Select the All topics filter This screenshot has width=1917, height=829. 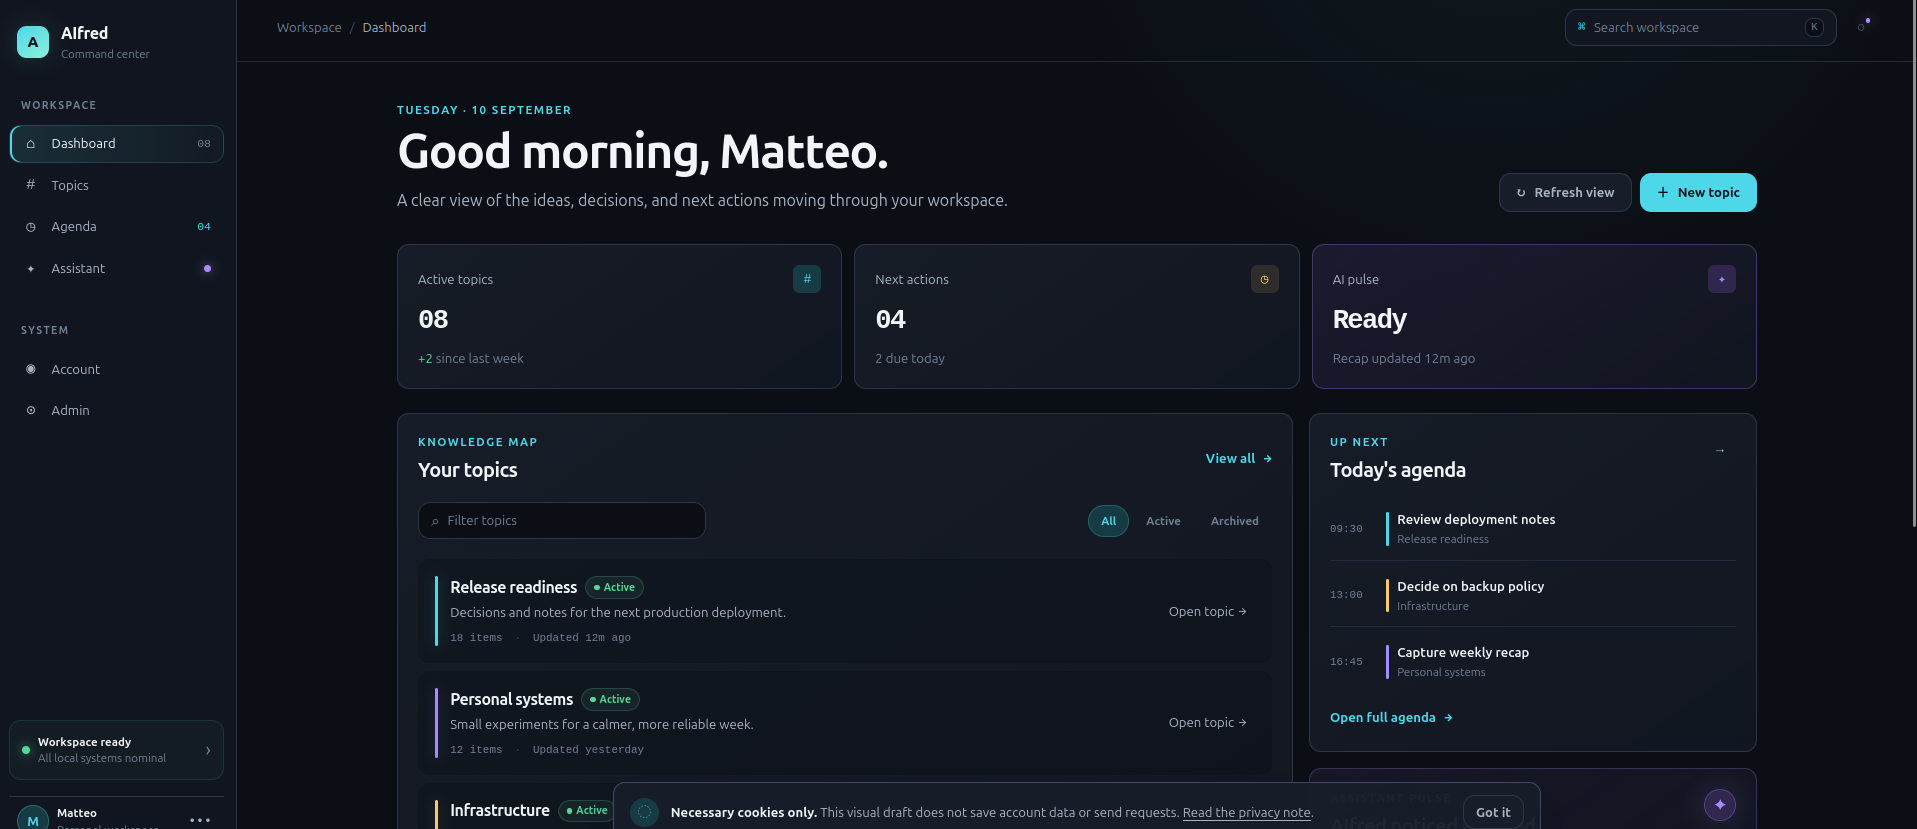pos(1108,521)
